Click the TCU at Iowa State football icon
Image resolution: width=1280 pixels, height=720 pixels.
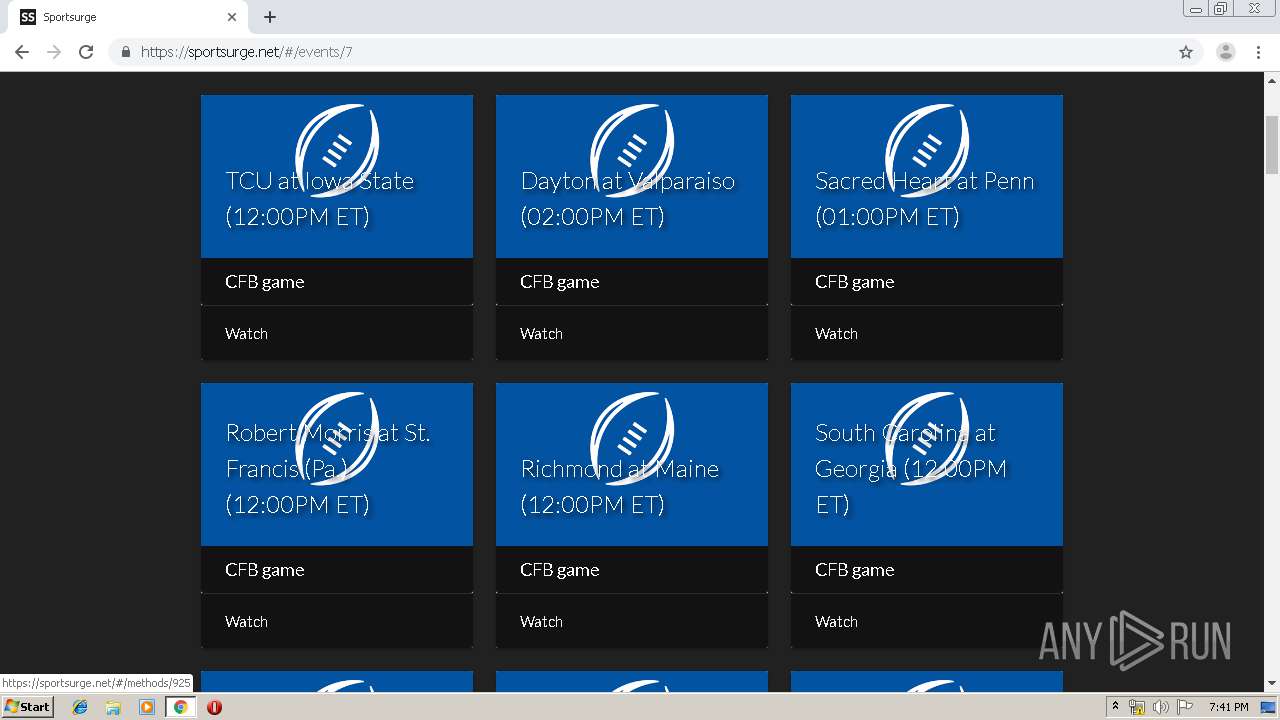click(x=337, y=151)
